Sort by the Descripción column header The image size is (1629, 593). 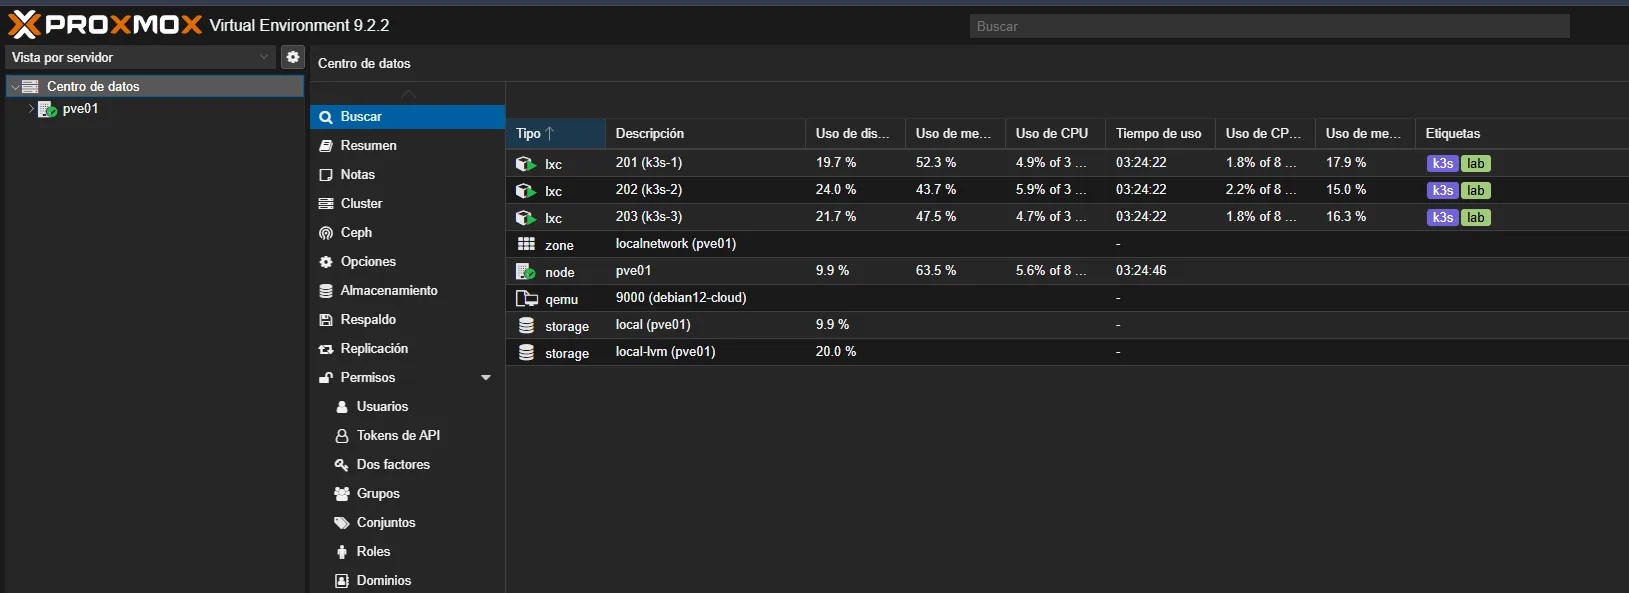[705, 134]
